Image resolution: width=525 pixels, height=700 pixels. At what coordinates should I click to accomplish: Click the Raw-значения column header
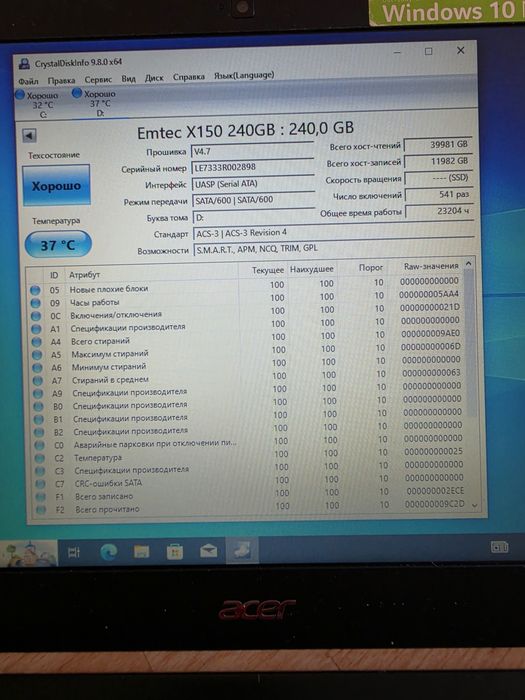coord(431,266)
